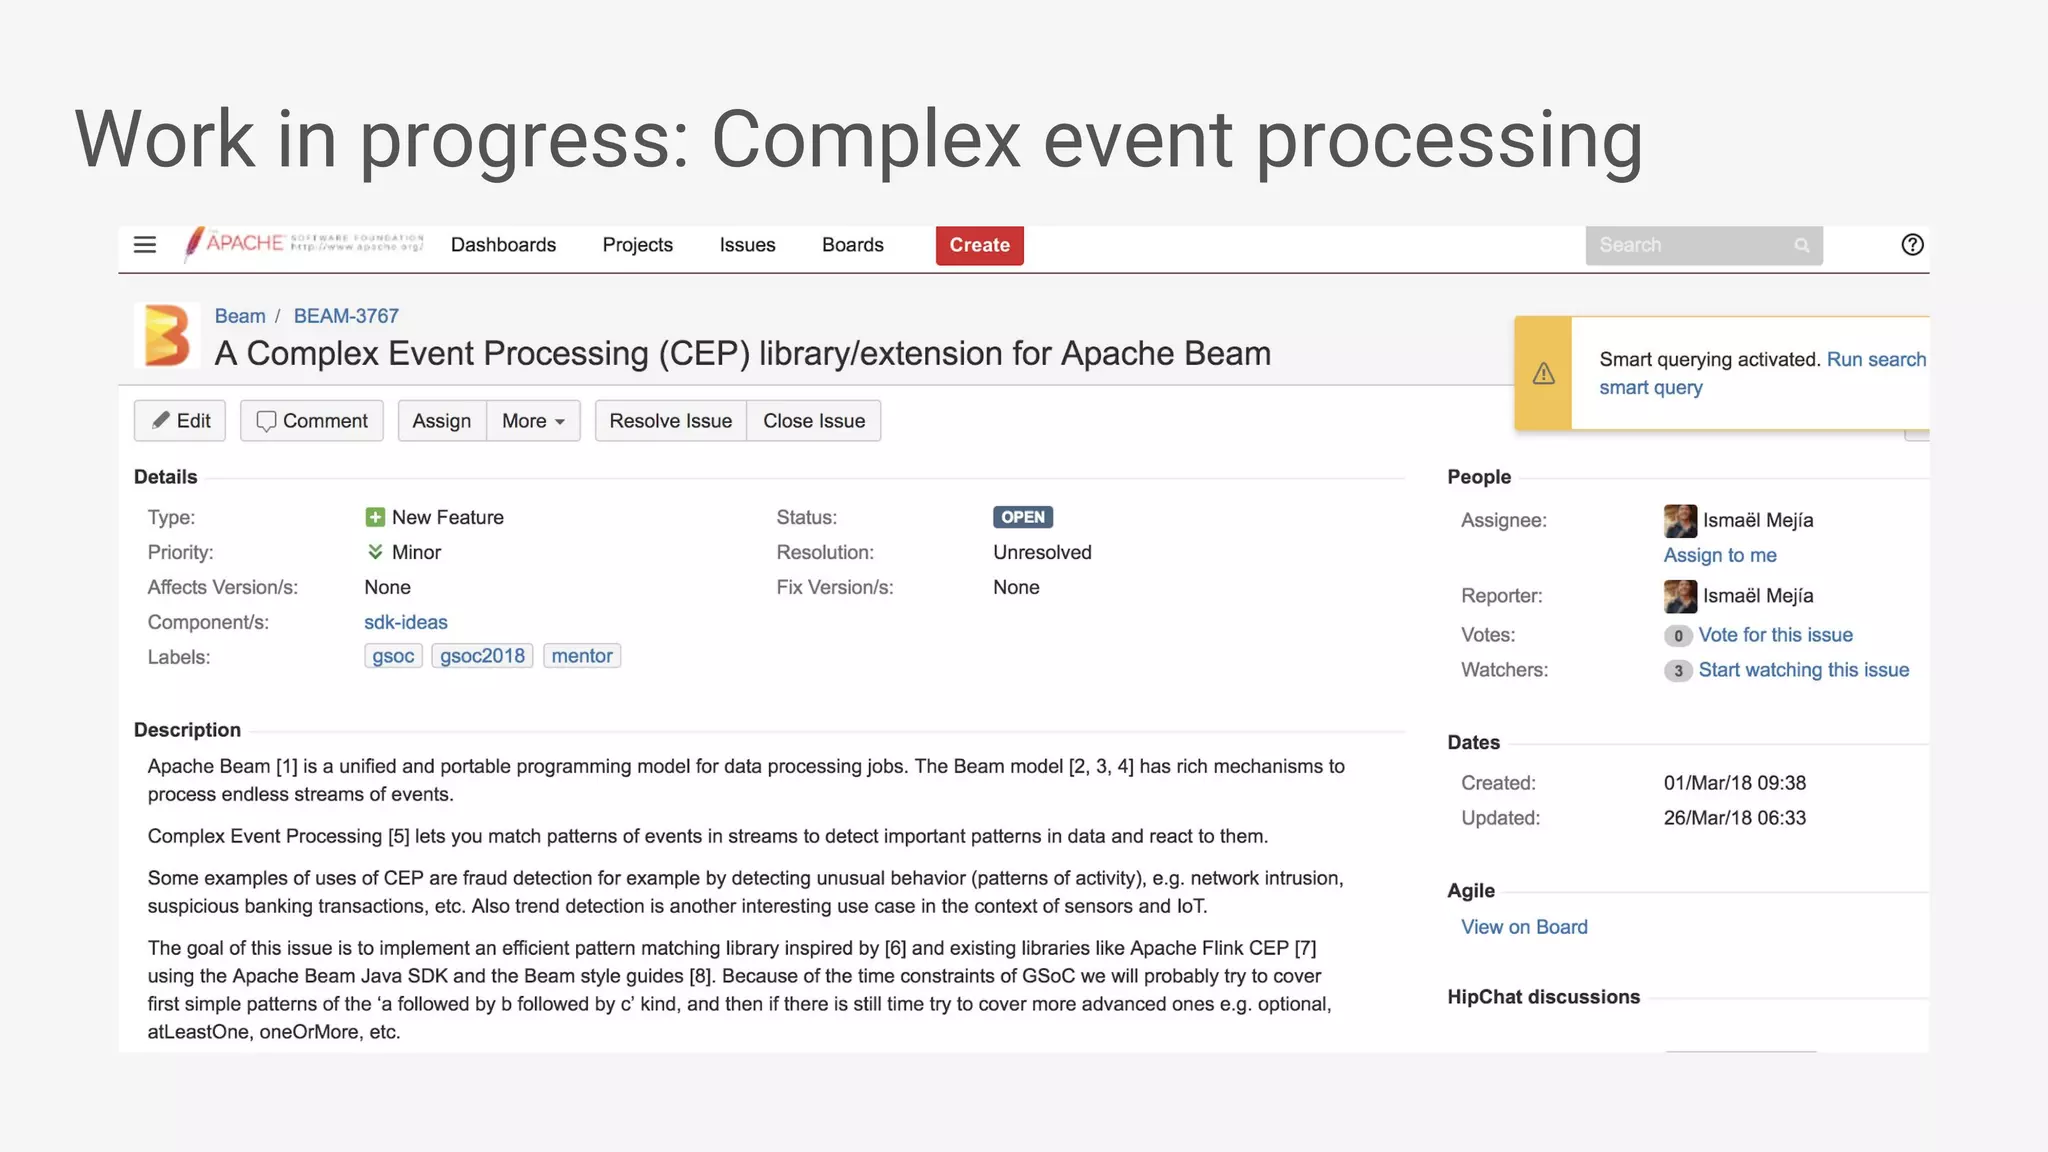Click the reporter Ismaël Mejía avatar
This screenshot has width=2048, height=1152.
tap(1680, 596)
